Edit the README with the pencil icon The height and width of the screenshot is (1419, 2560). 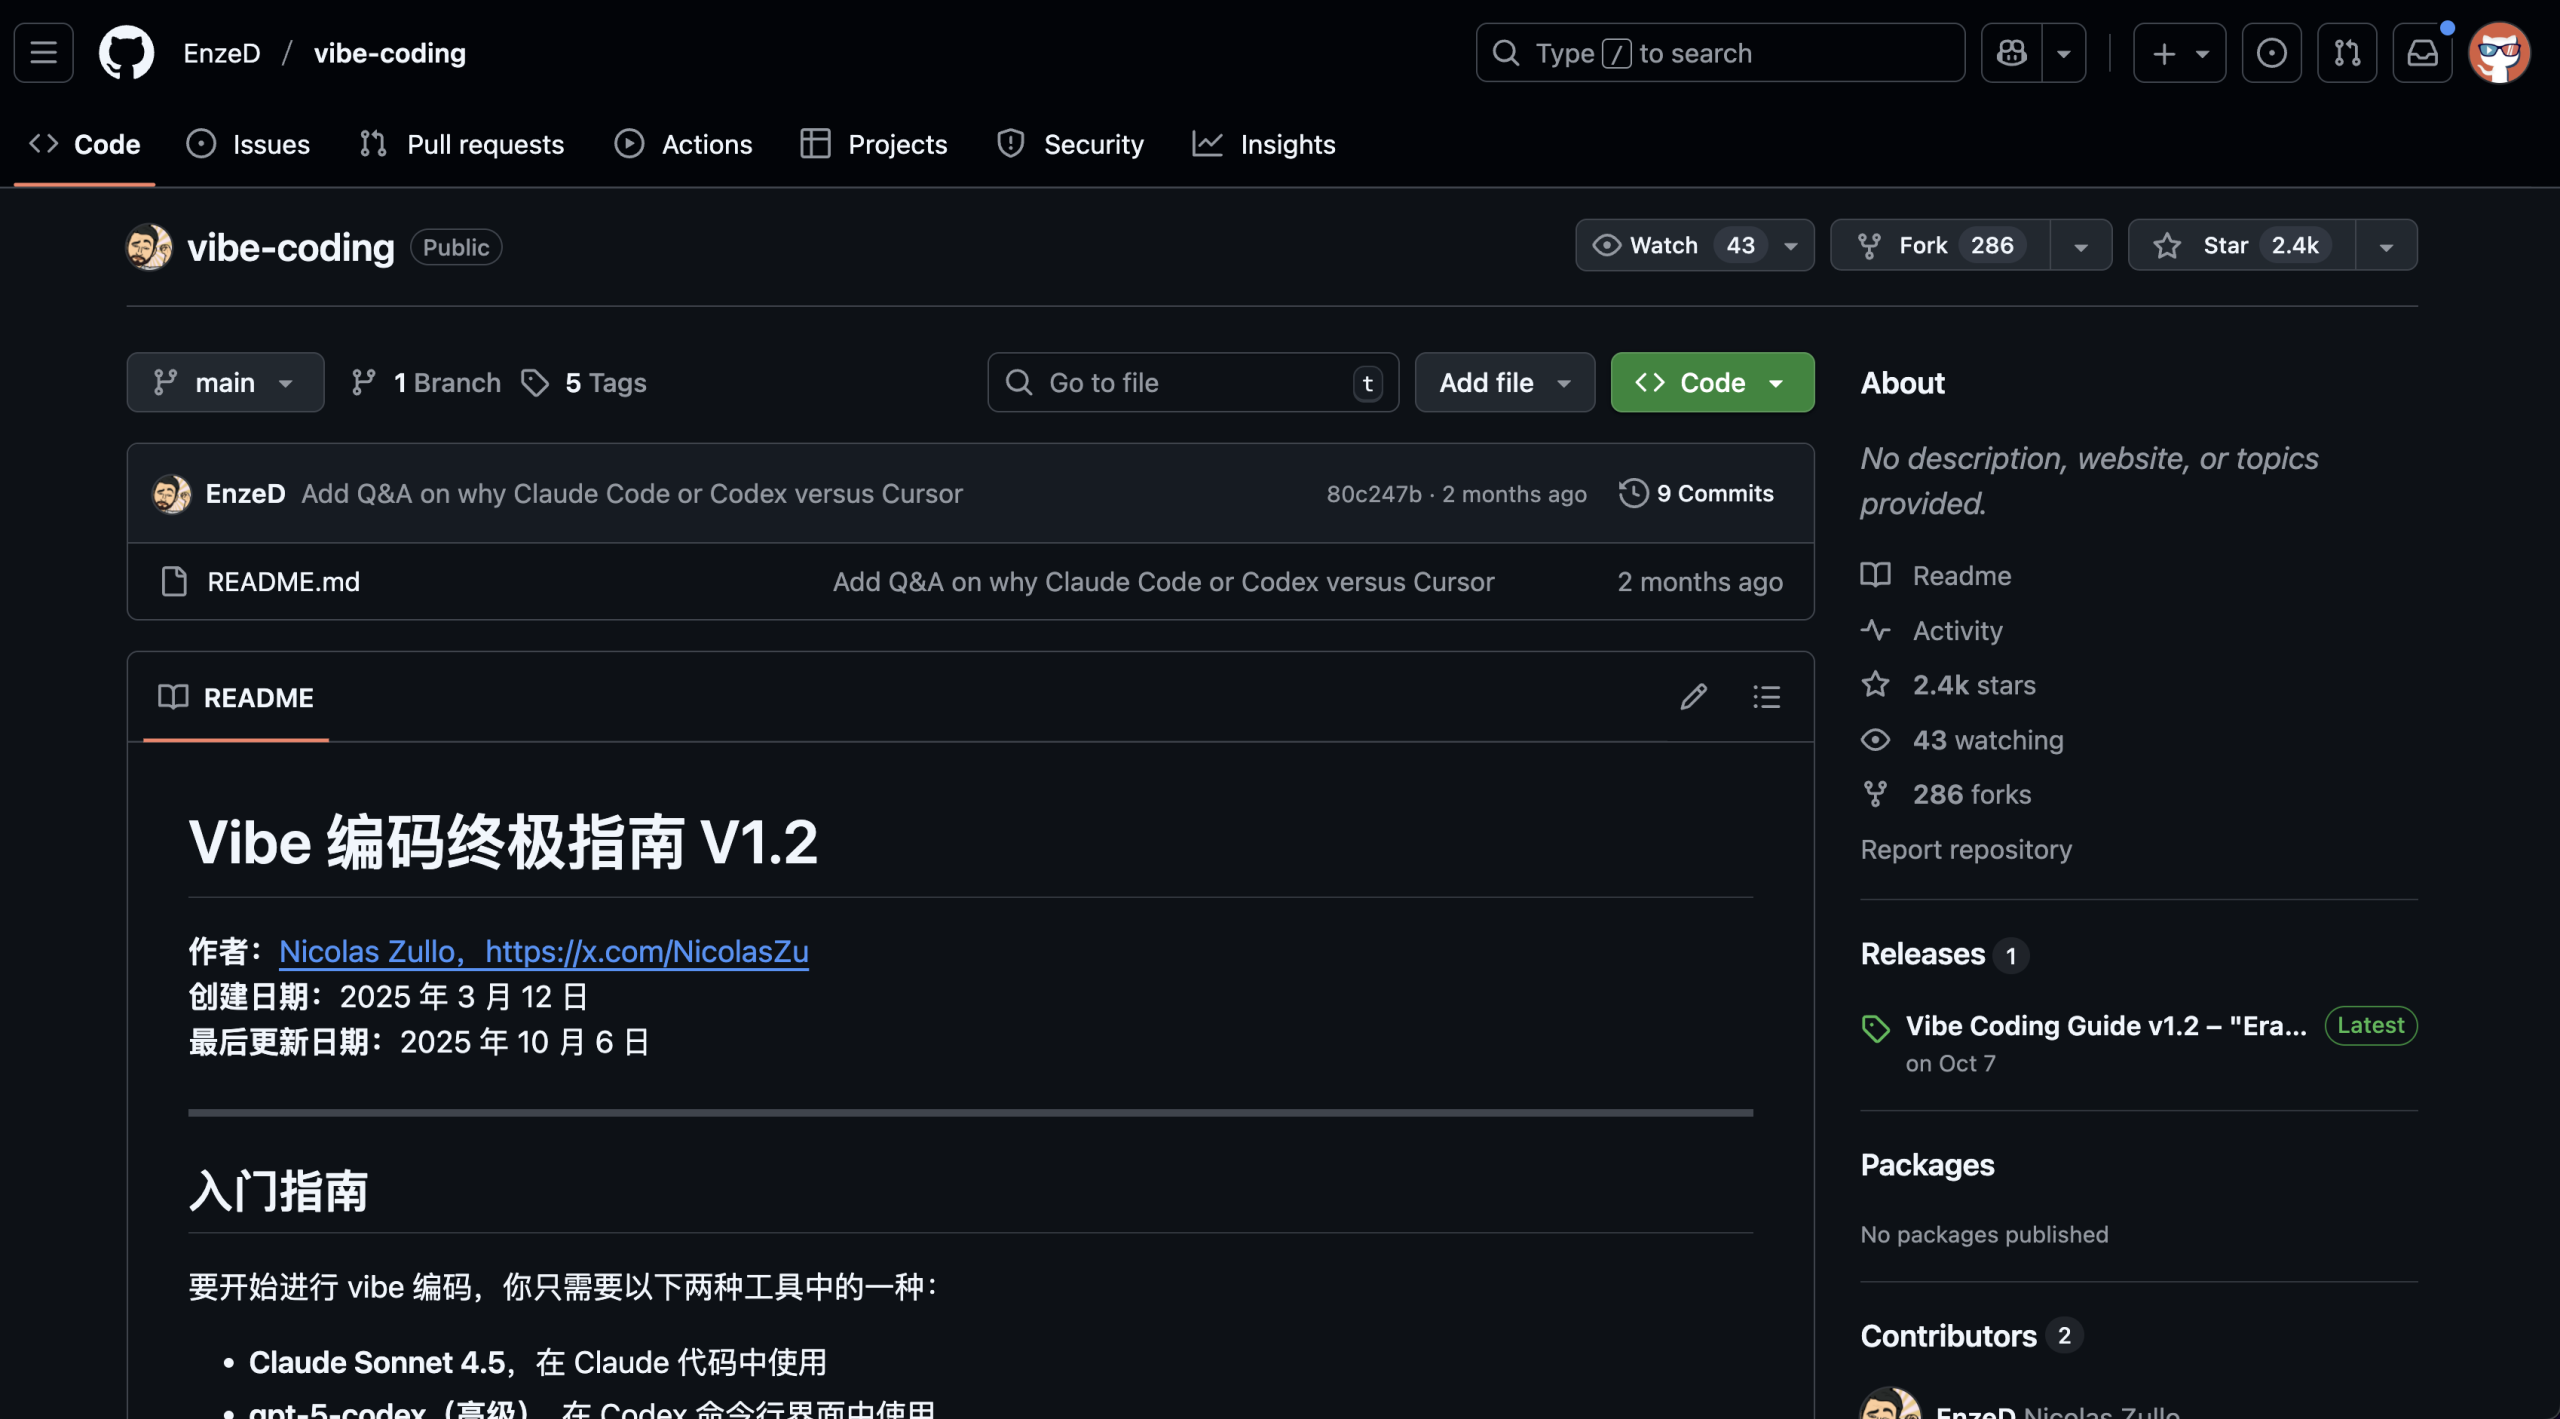[1693, 697]
